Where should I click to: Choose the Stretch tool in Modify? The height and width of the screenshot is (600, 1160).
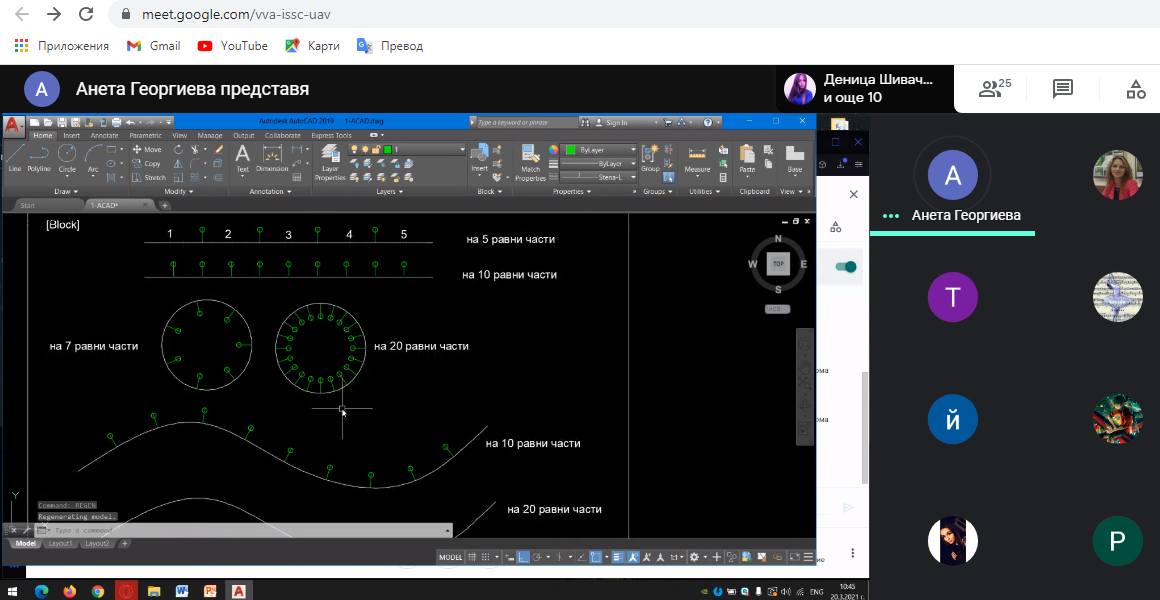coord(149,178)
